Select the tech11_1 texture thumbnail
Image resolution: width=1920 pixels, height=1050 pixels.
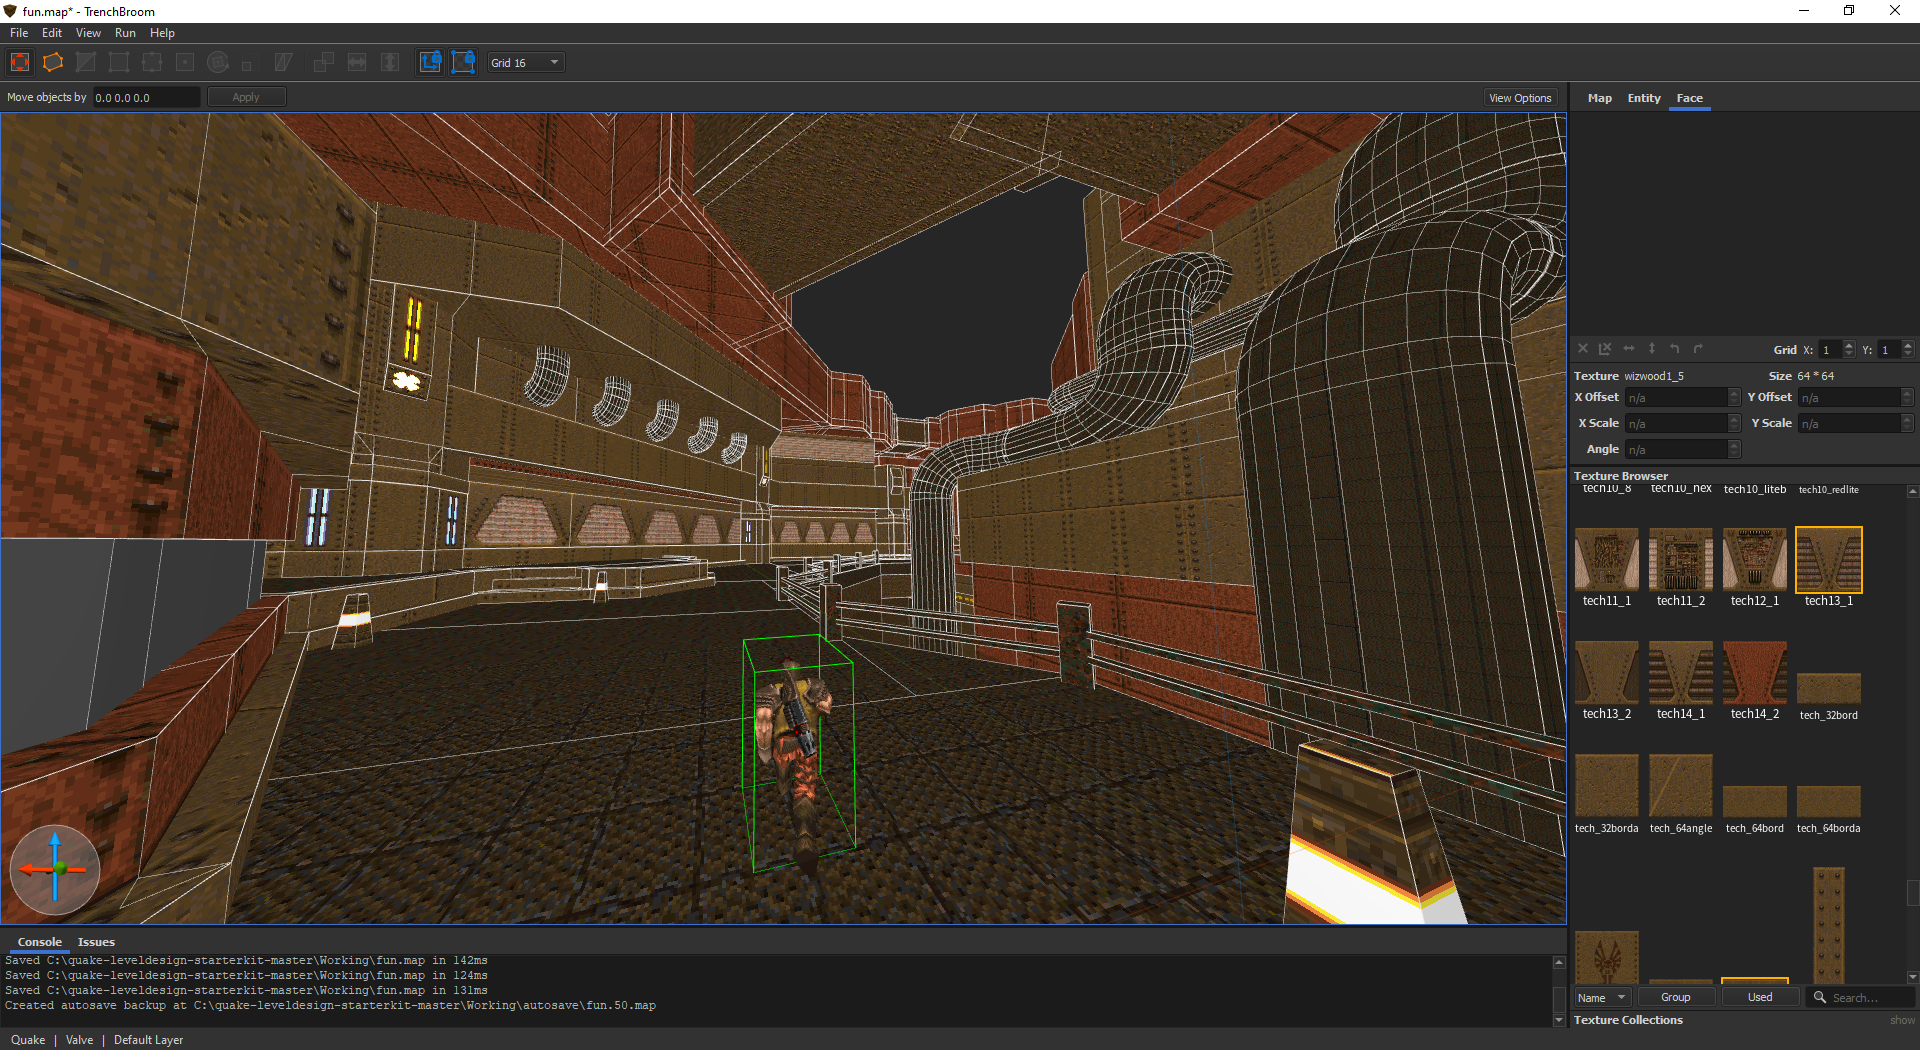point(1607,559)
